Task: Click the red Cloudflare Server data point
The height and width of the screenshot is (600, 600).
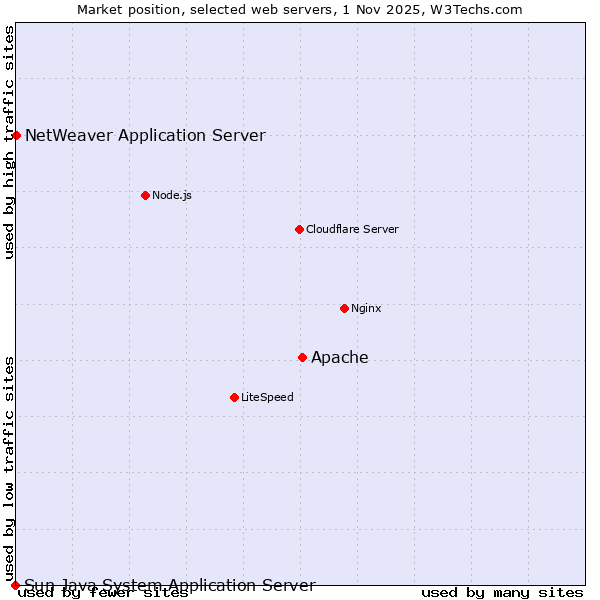Action: (x=299, y=229)
